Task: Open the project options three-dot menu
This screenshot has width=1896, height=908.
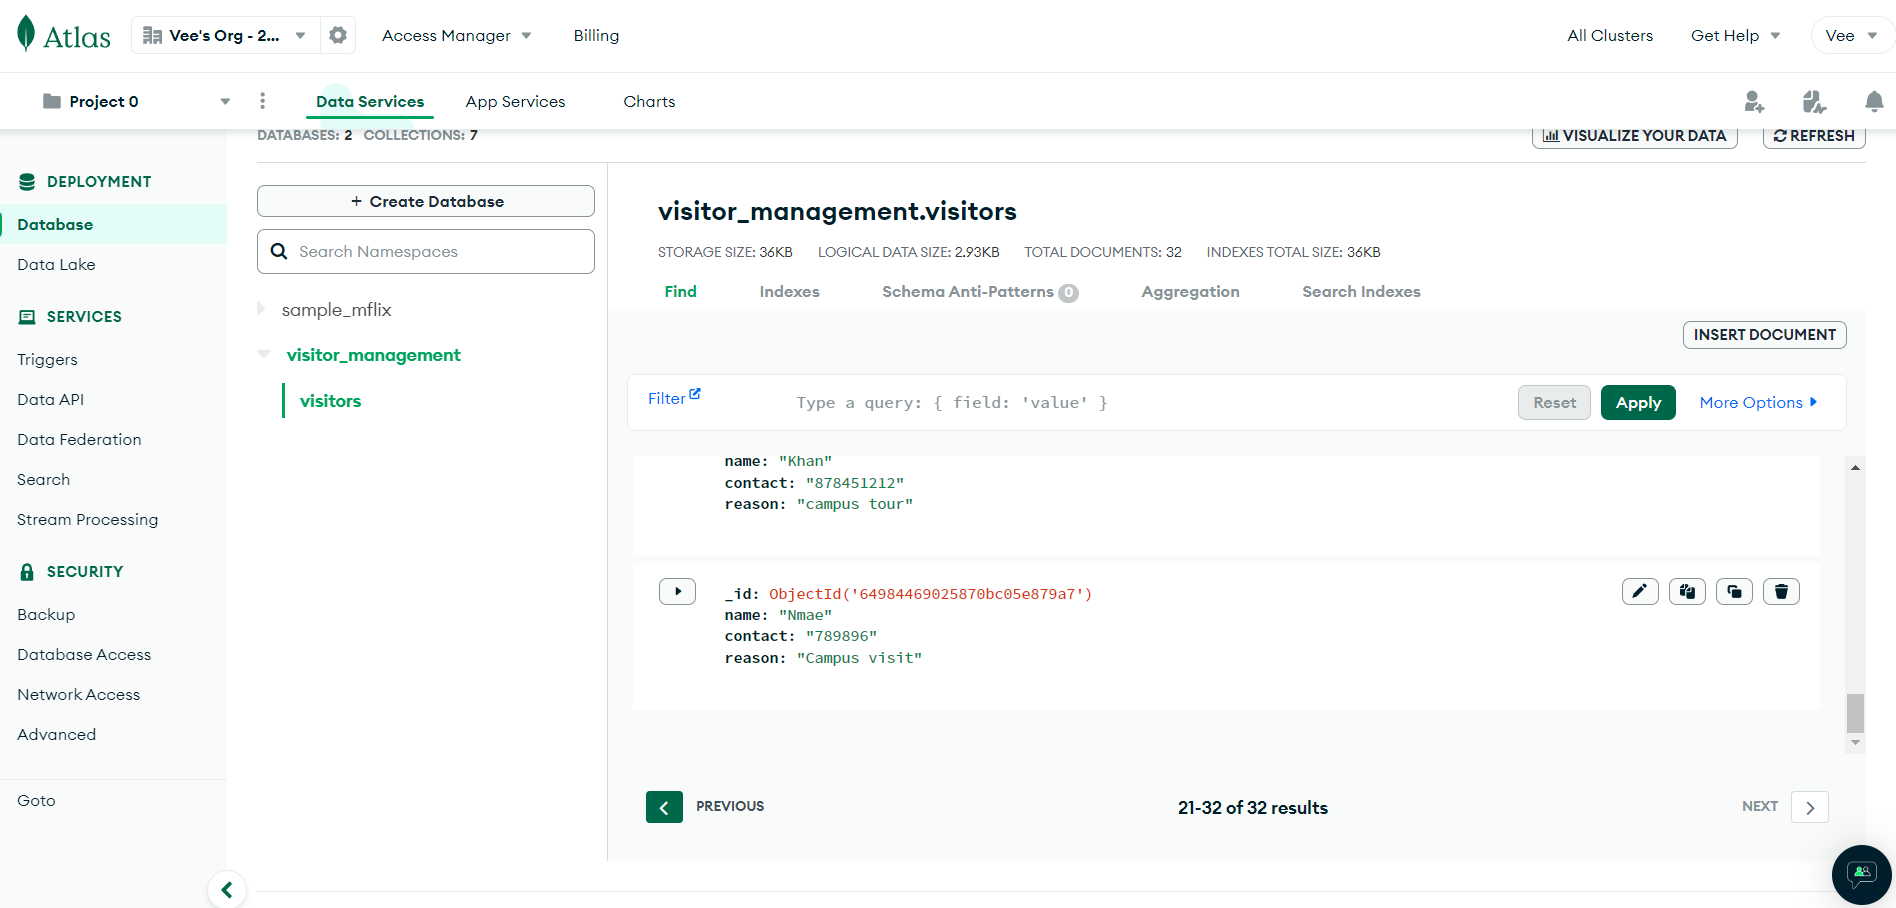Action: pyautogui.click(x=263, y=101)
